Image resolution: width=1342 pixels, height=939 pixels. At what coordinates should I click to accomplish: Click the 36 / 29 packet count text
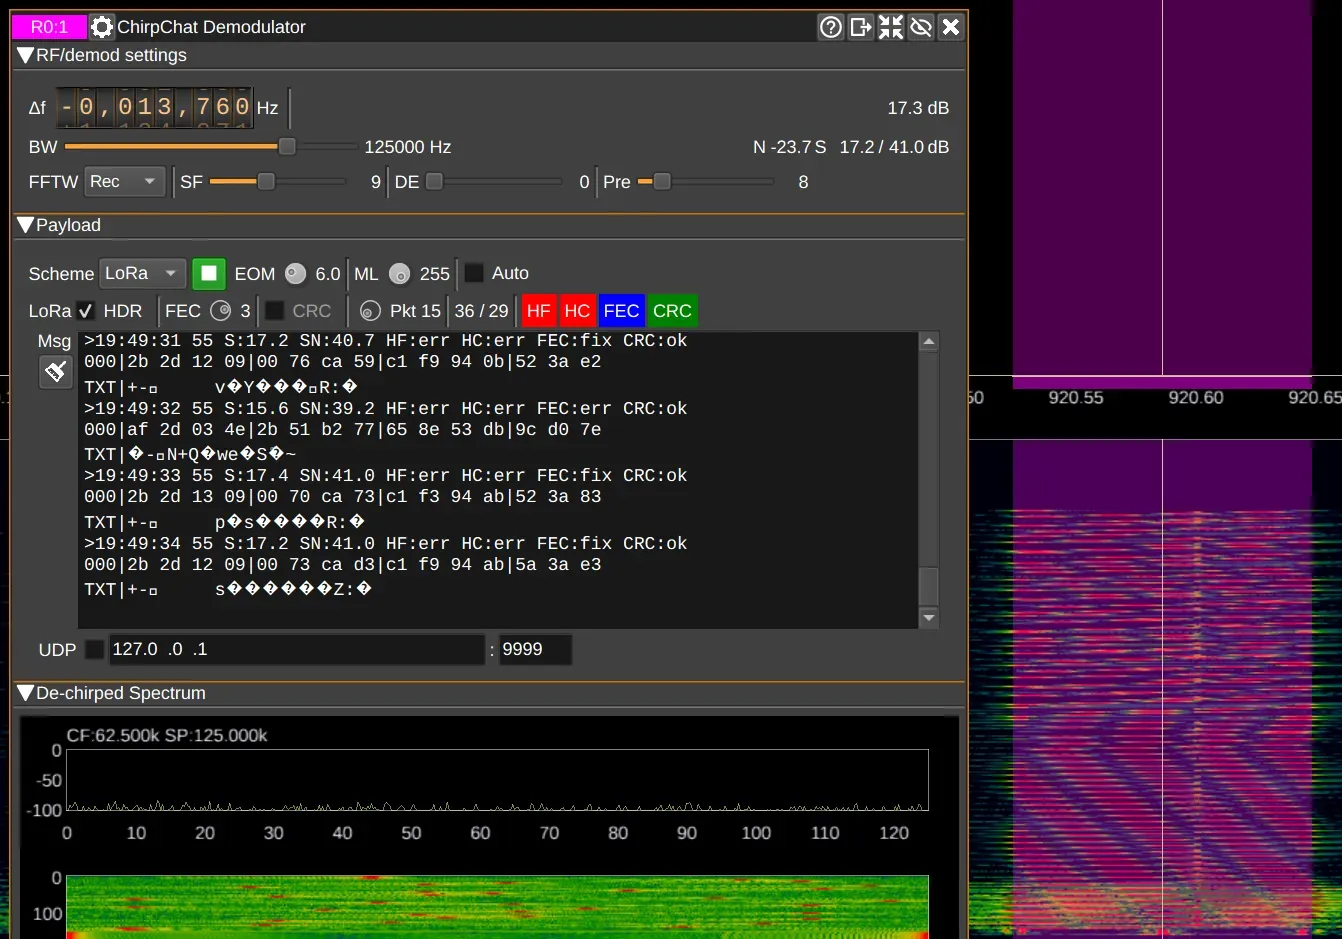(x=481, y=311)
